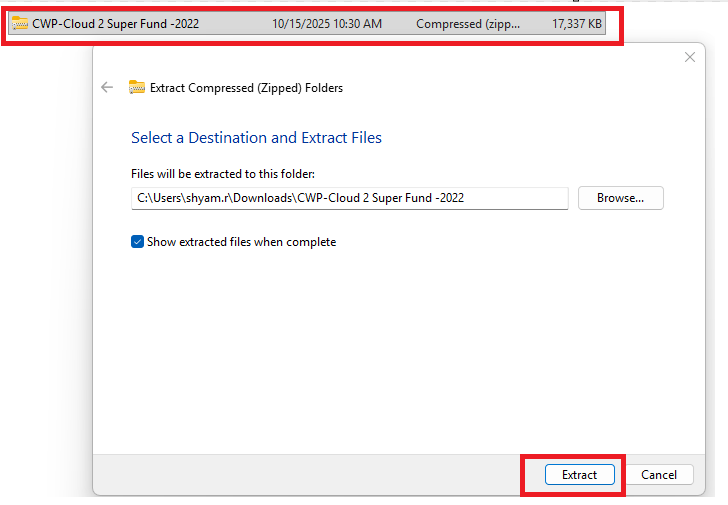
Task: Click the Select a Destination and Extract Files heading
Action: tap(256, 138)
